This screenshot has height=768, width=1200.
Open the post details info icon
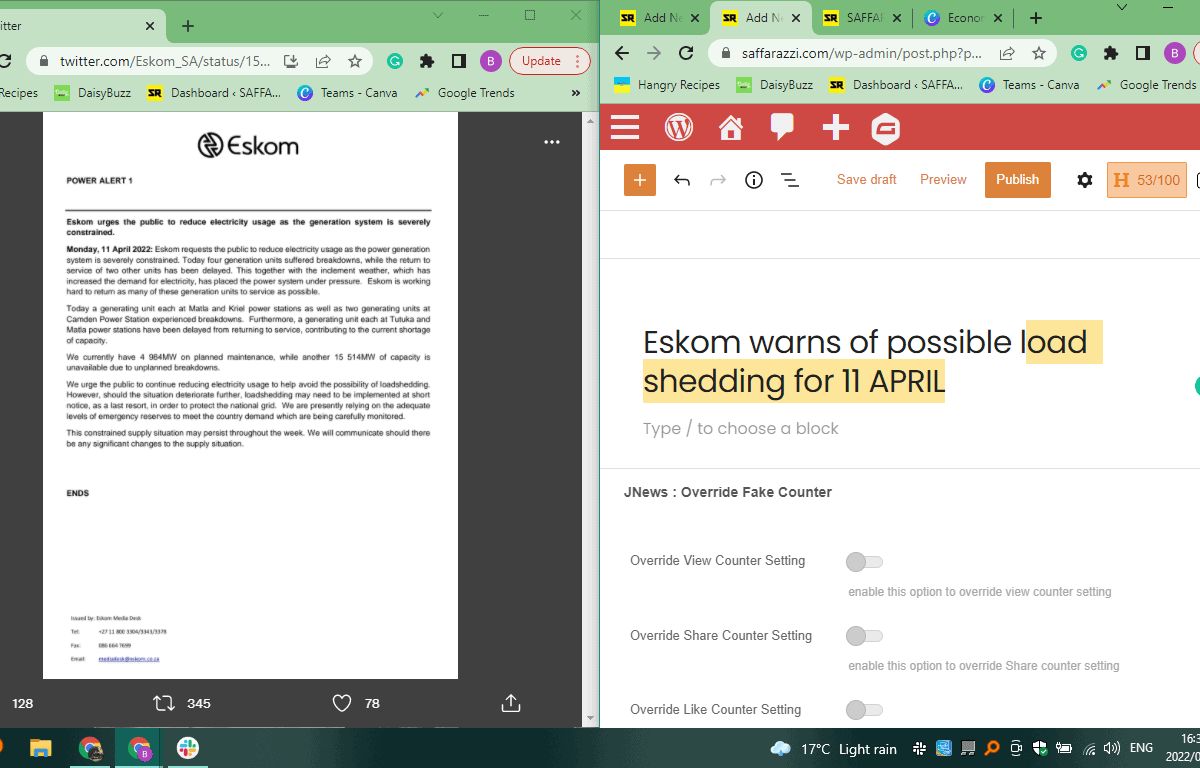(x=754, y=180)
